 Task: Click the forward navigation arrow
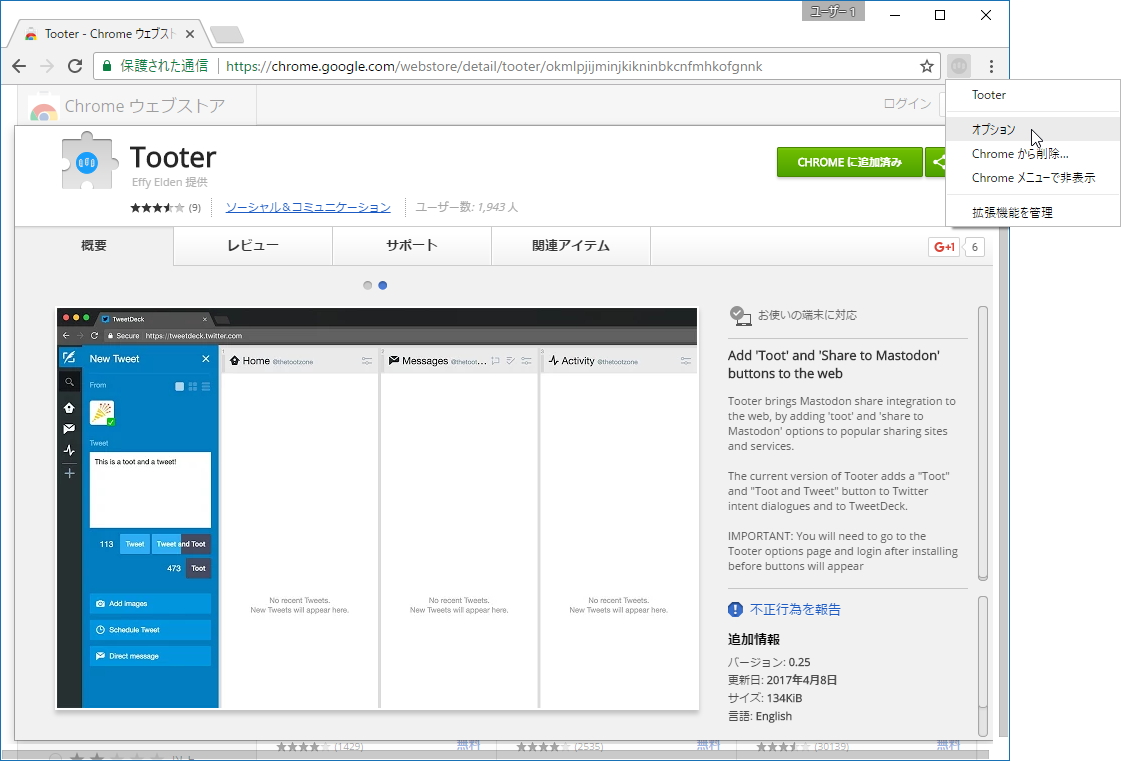pos(47,66)
